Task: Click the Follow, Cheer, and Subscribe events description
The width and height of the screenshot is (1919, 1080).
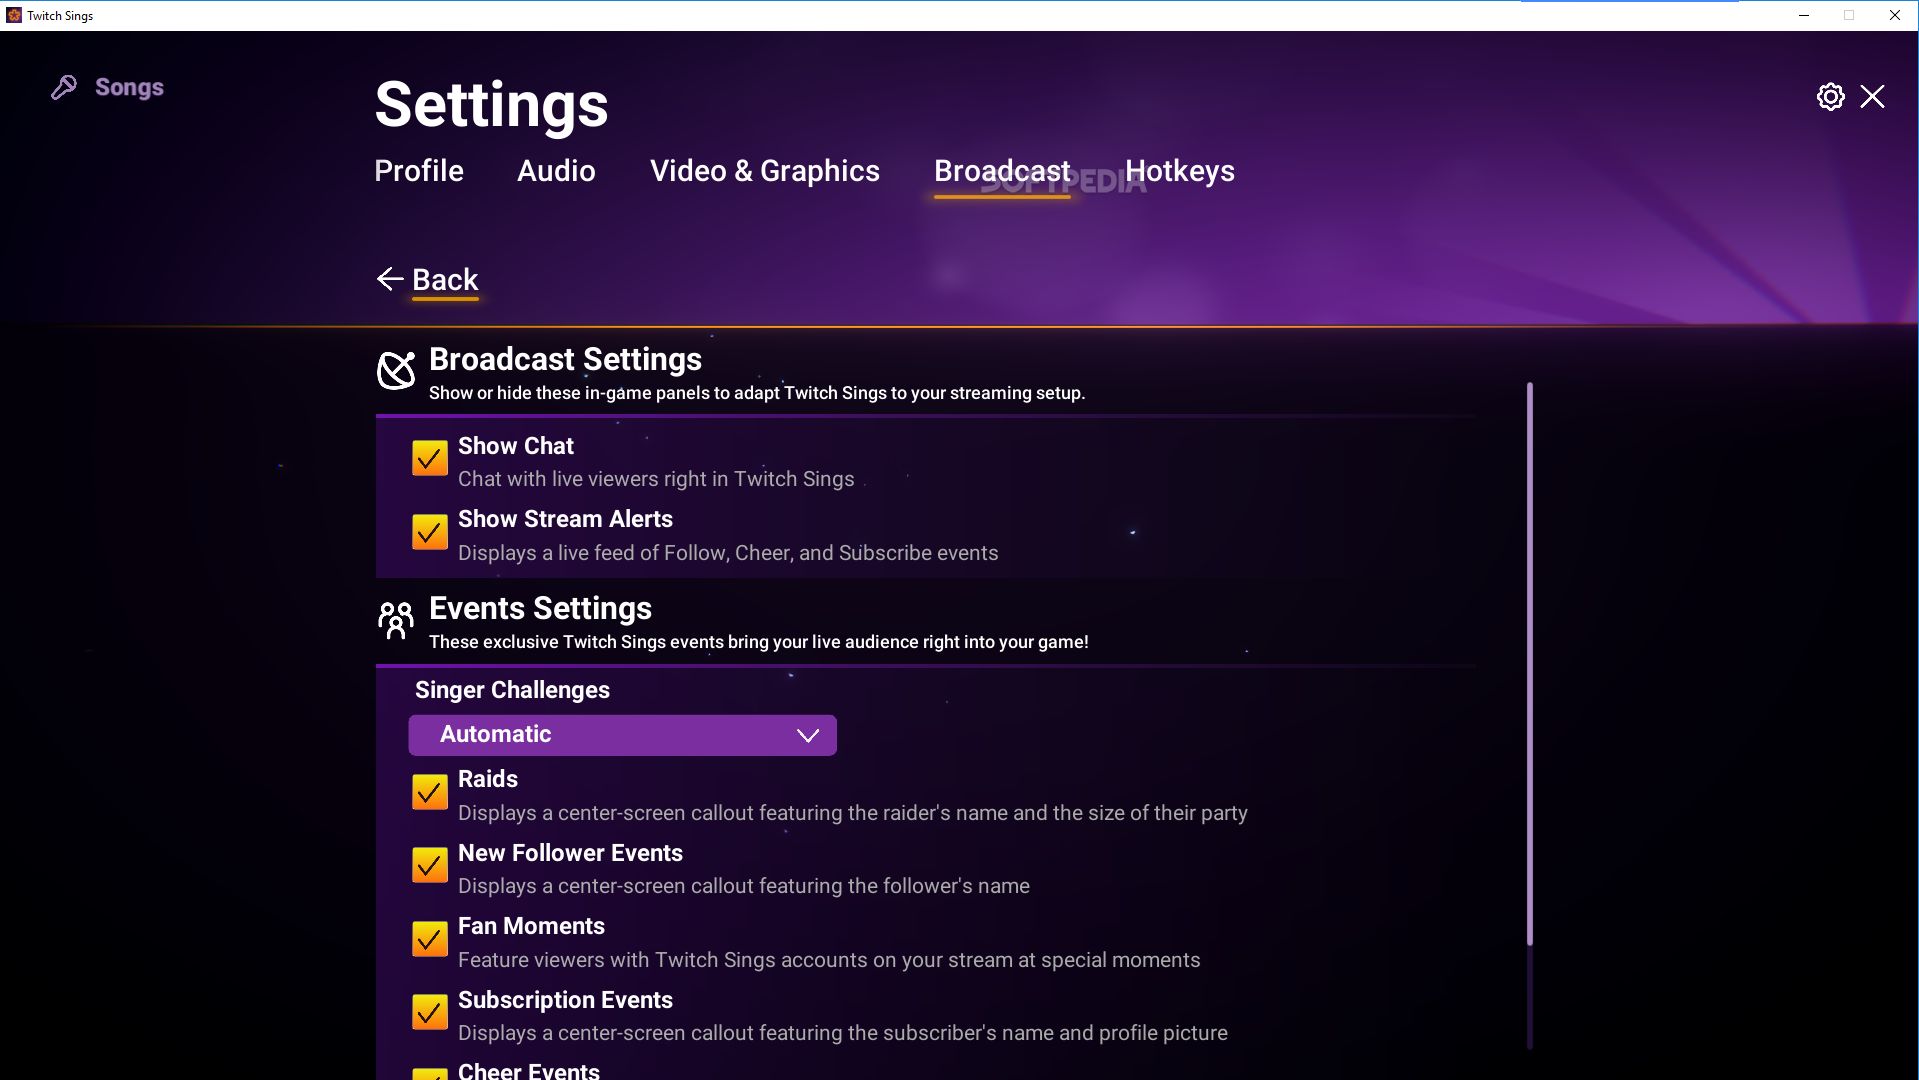Action: [728, 553]
